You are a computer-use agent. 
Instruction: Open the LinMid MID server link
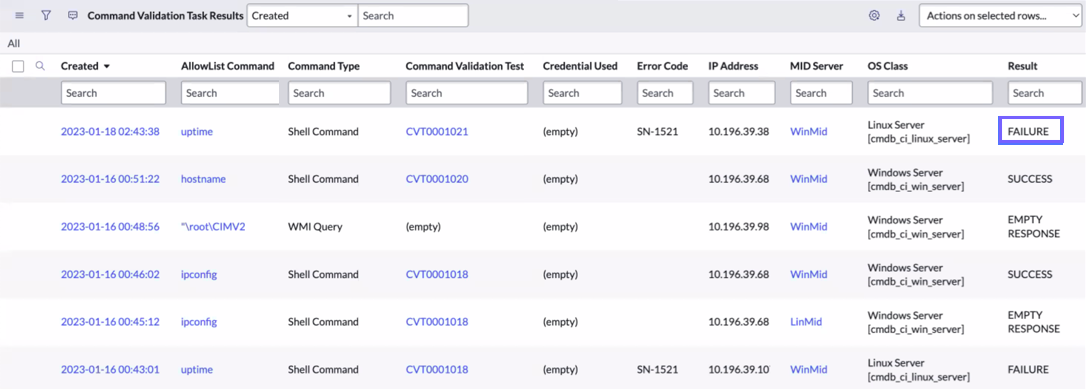pos(806,322)
